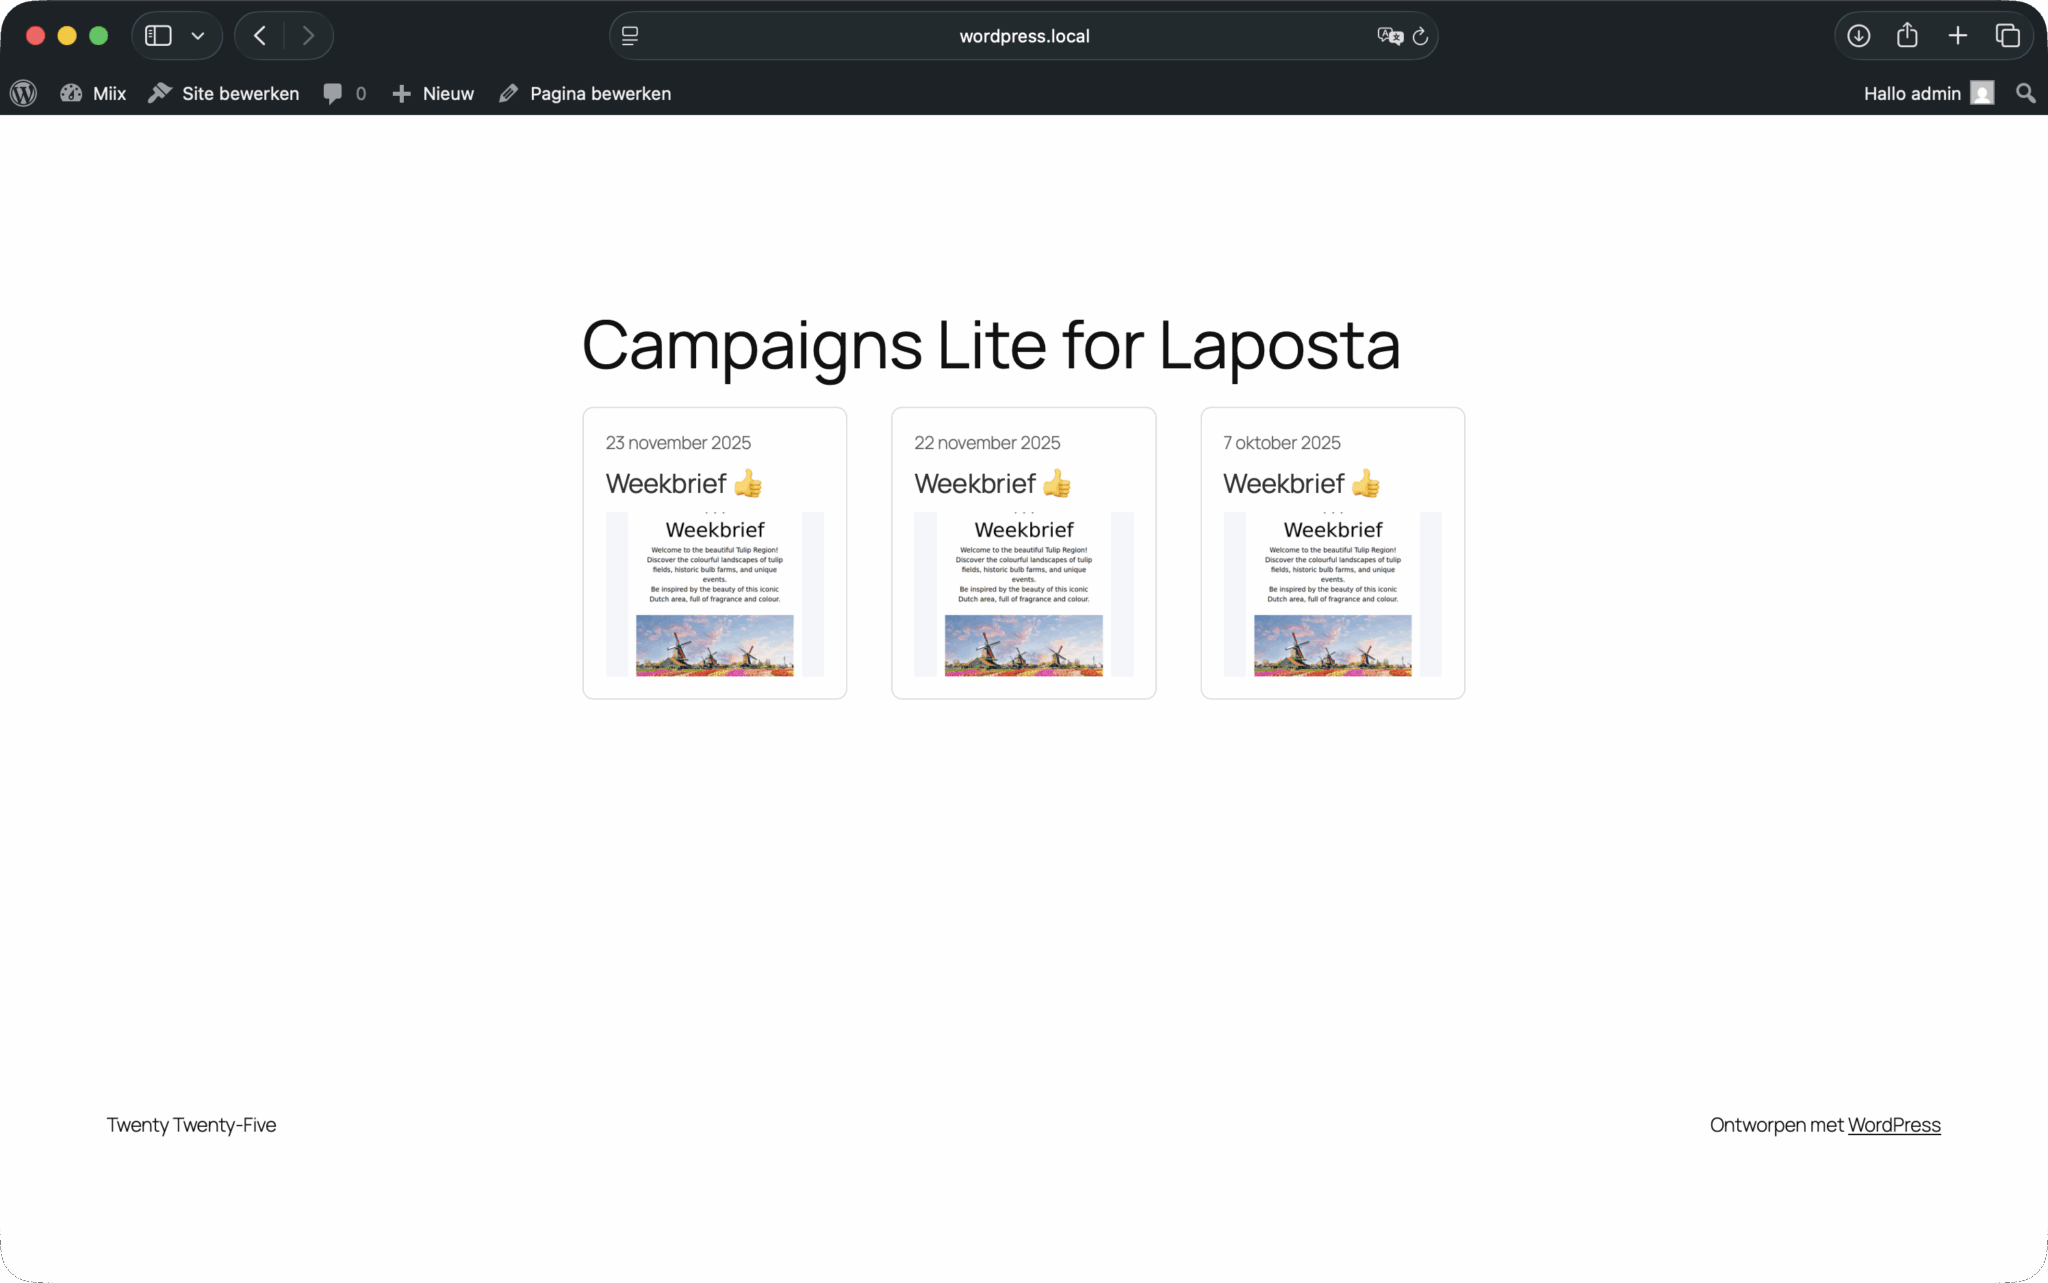Click Pagina bewerken pencil link
This screenshot has width=2048, height=1283.
coord(585,93)
